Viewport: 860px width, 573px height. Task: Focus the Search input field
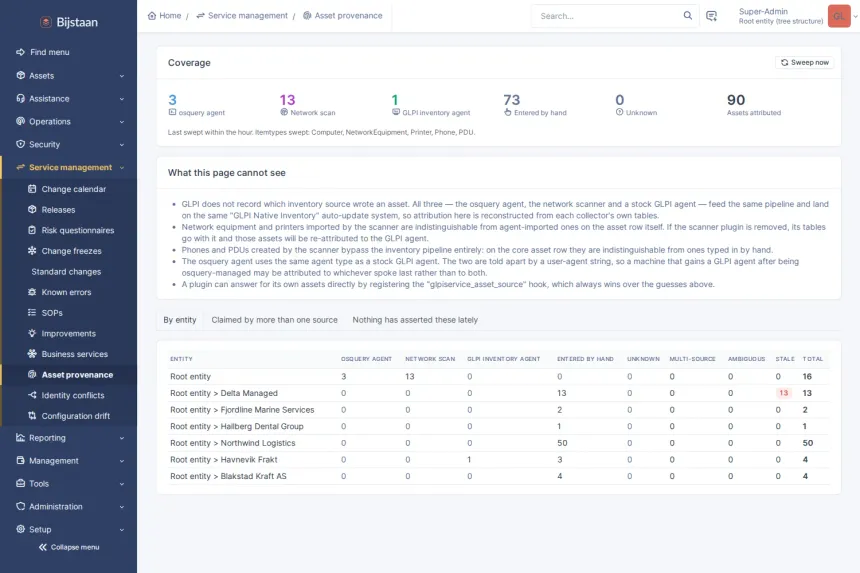[x=609, y=16]
